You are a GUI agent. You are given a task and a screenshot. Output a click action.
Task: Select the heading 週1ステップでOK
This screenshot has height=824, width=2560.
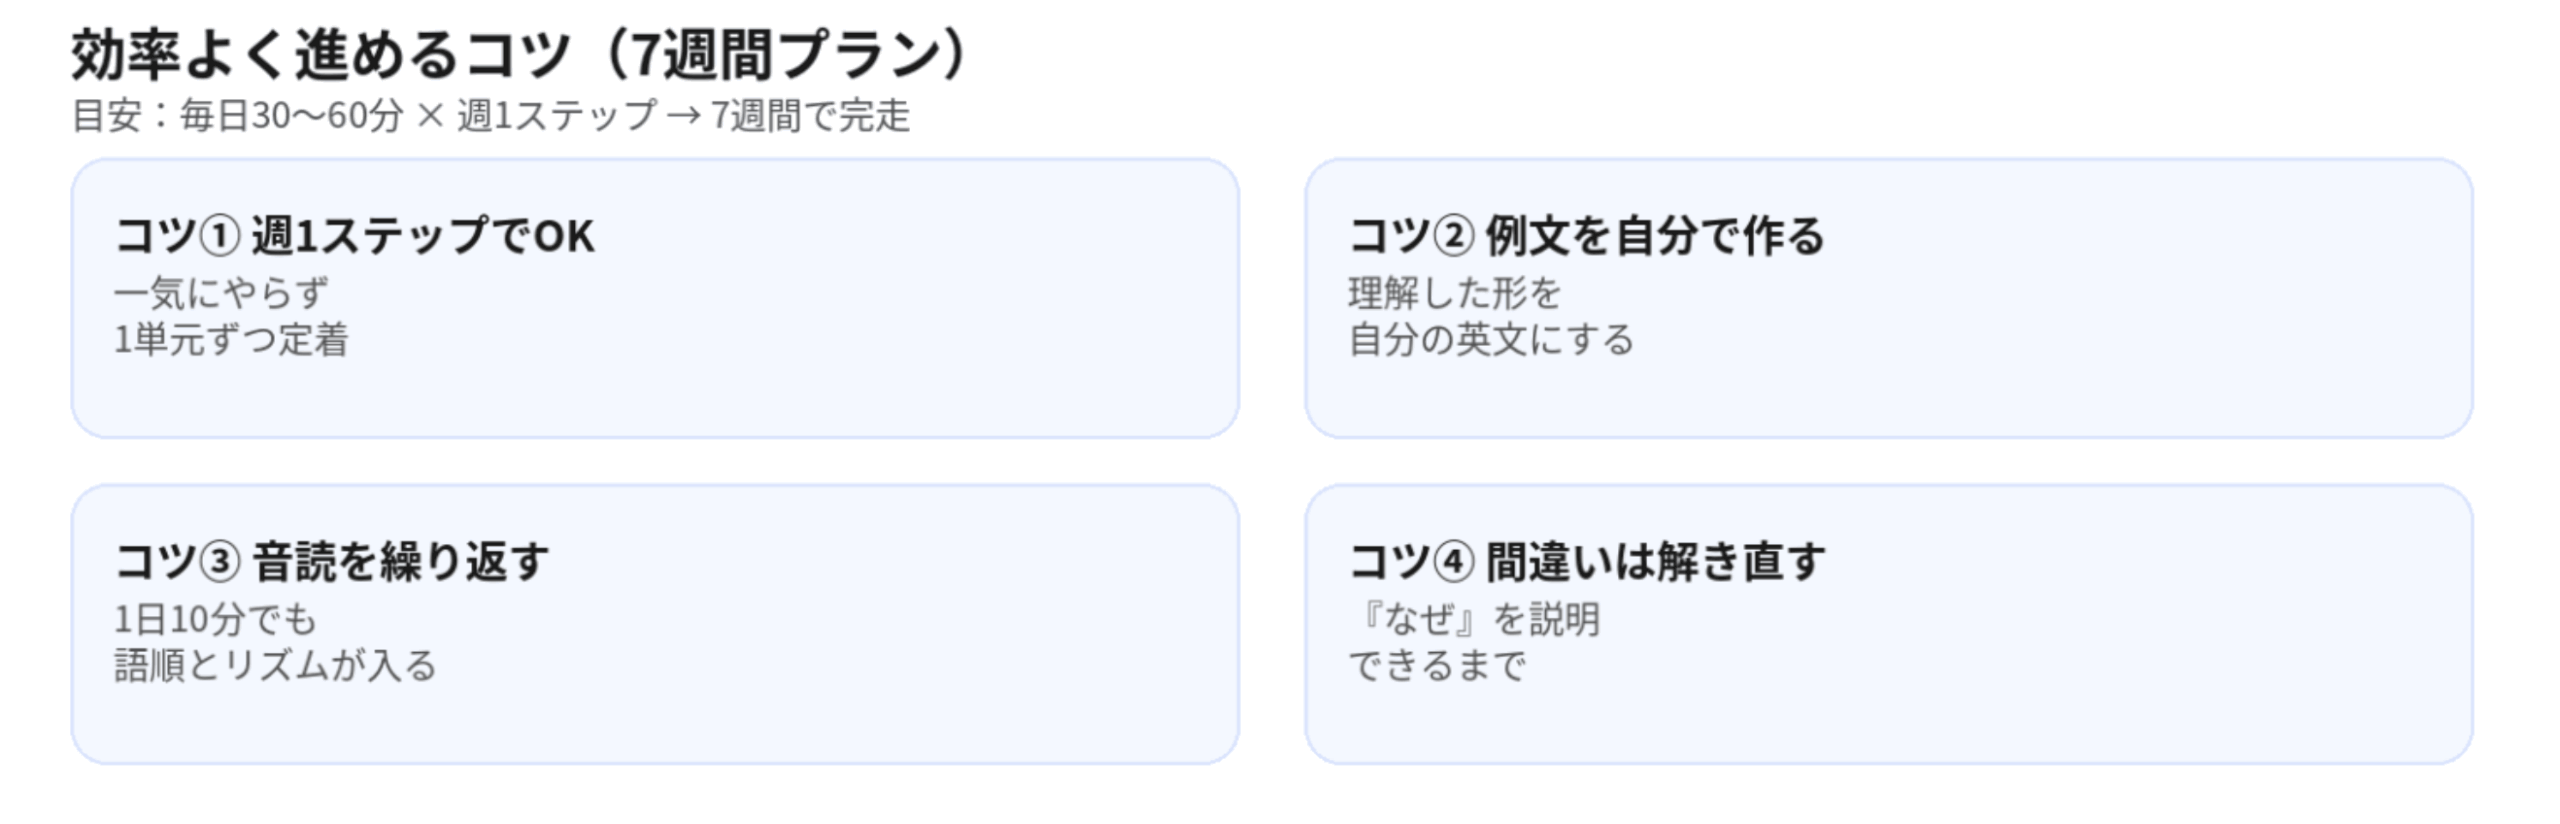coord(423,237)
